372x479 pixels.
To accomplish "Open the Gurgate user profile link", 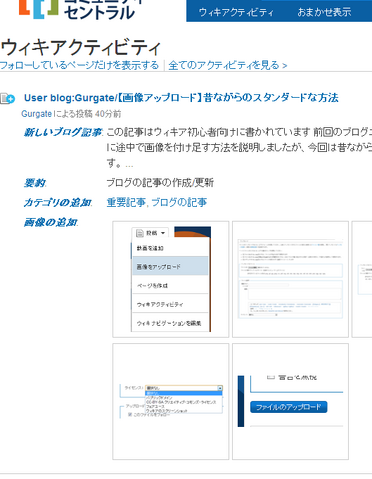I will click(36, 114).
